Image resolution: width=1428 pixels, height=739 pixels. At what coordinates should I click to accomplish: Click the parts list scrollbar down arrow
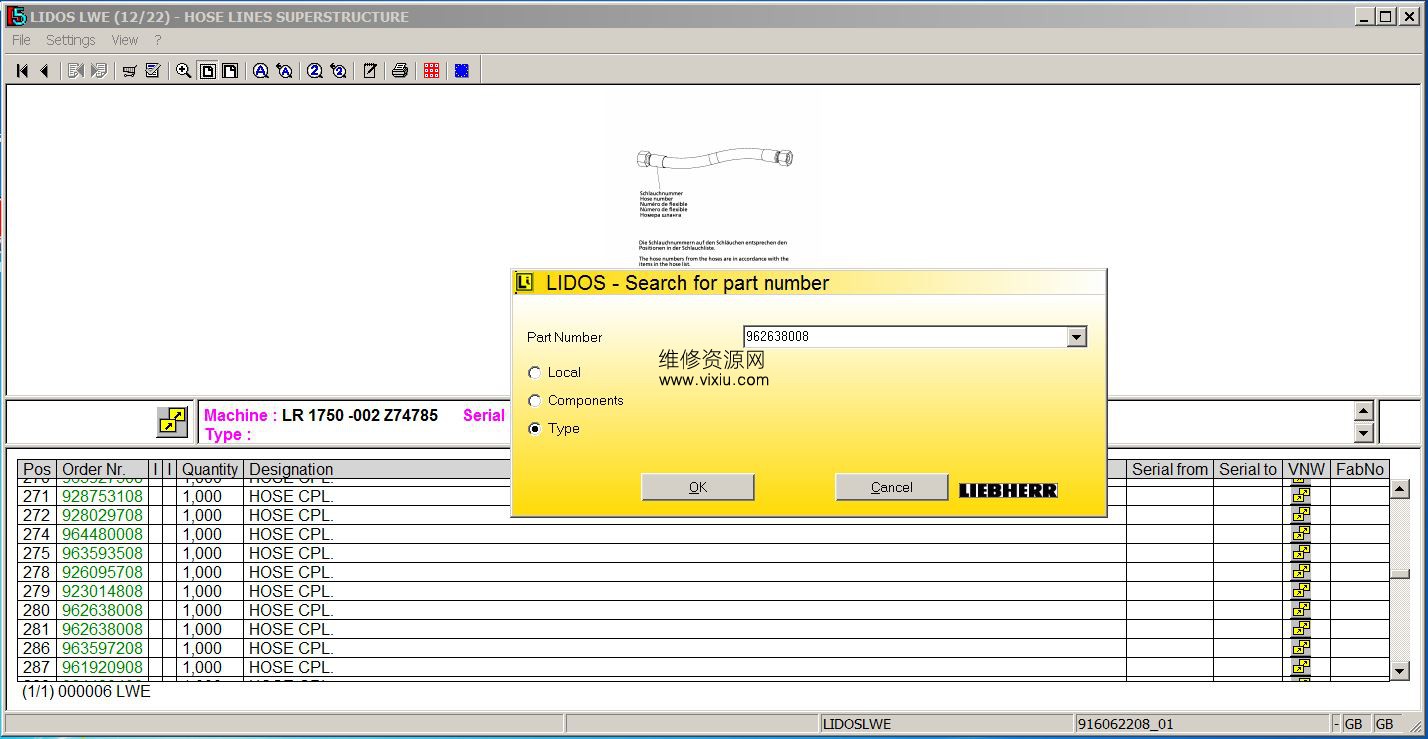click(1400, 671)
